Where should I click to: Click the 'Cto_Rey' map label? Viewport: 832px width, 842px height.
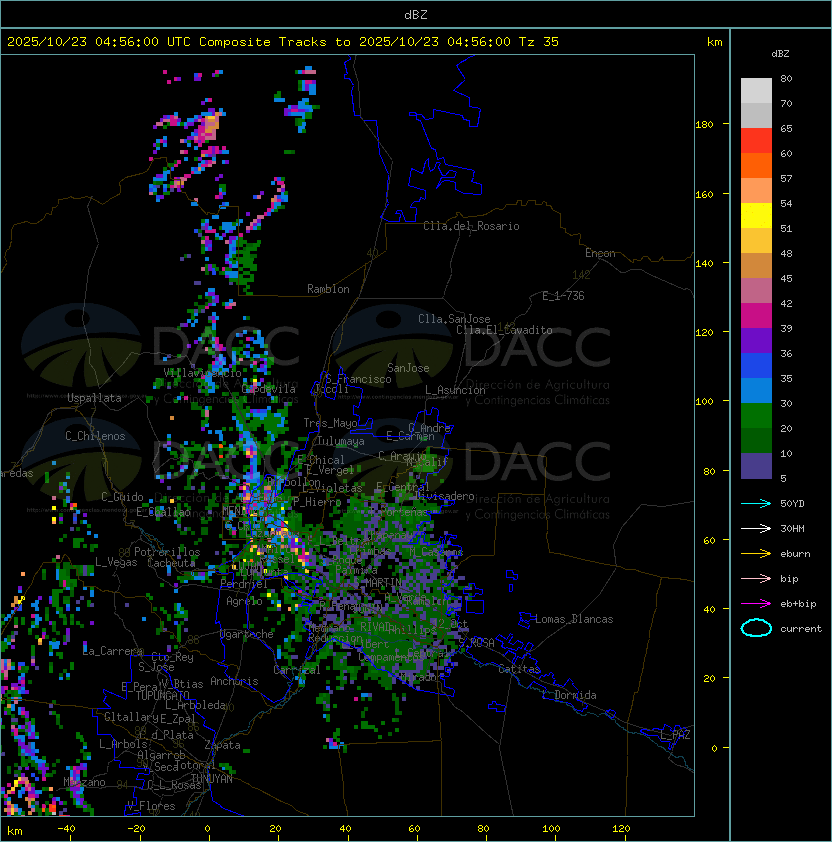(172, 657)
